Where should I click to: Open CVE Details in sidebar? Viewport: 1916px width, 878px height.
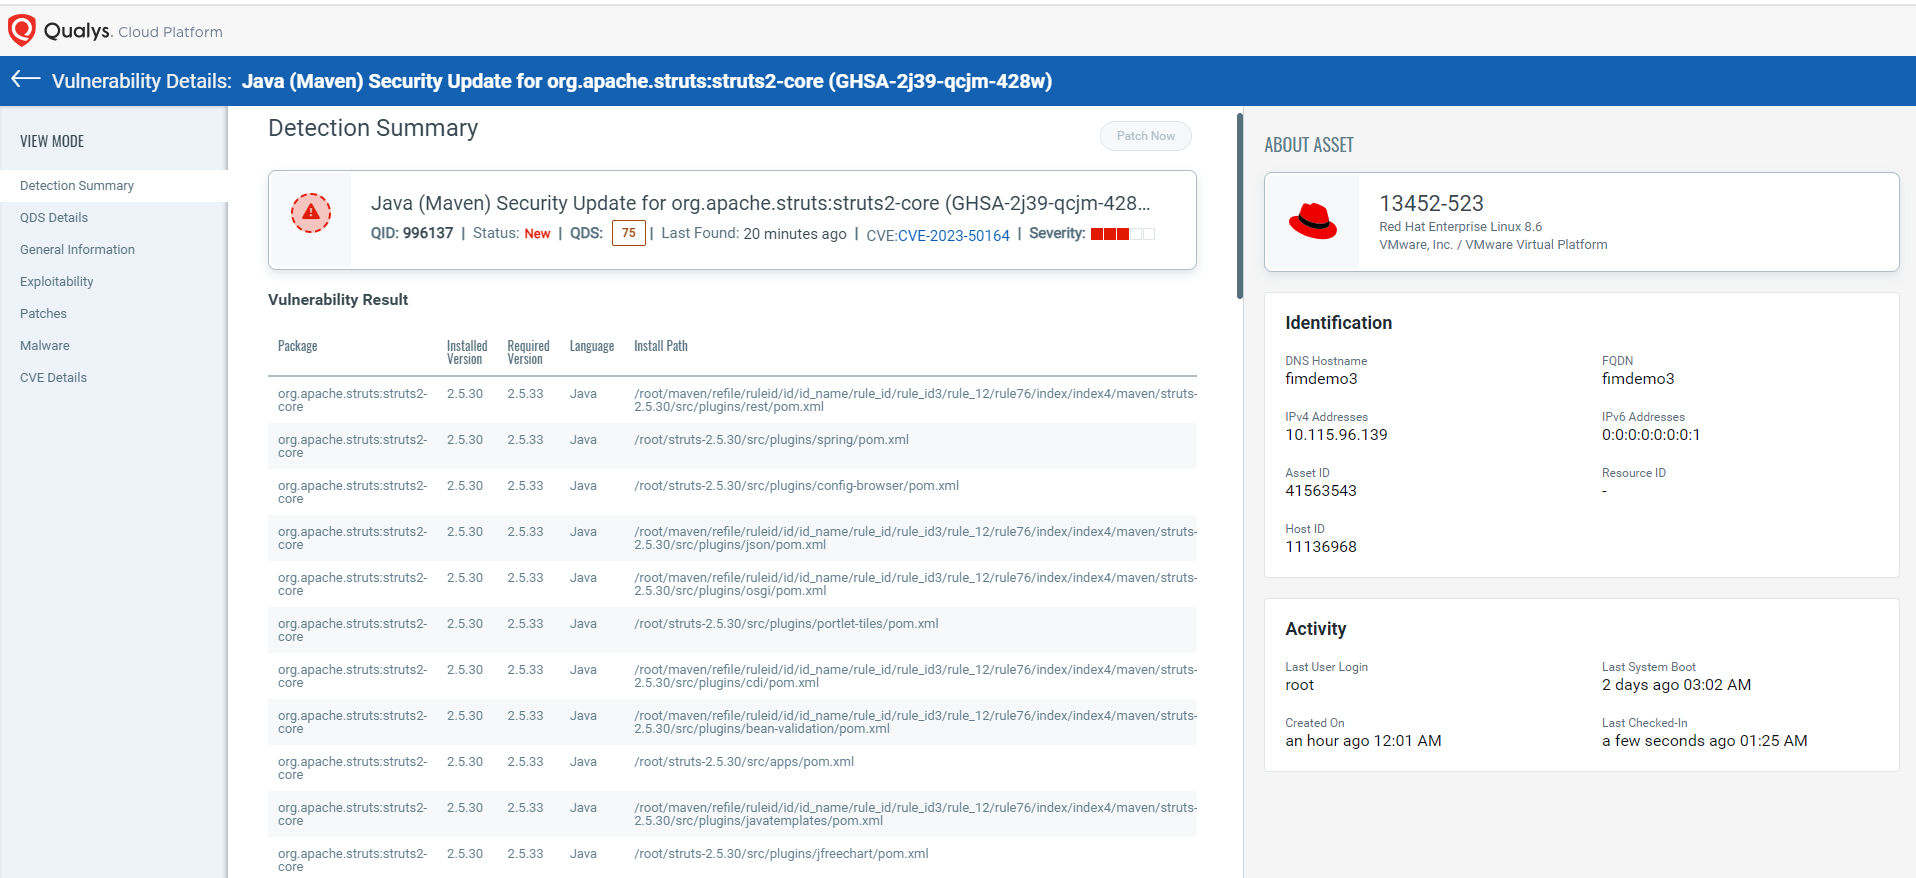(x=53, y=378)
